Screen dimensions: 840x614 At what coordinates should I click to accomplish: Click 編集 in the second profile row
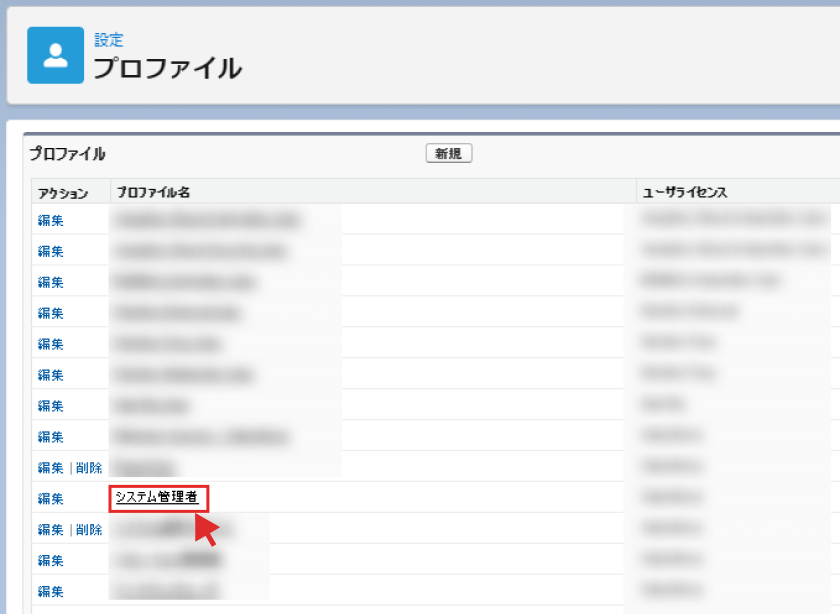click(50, 251)
